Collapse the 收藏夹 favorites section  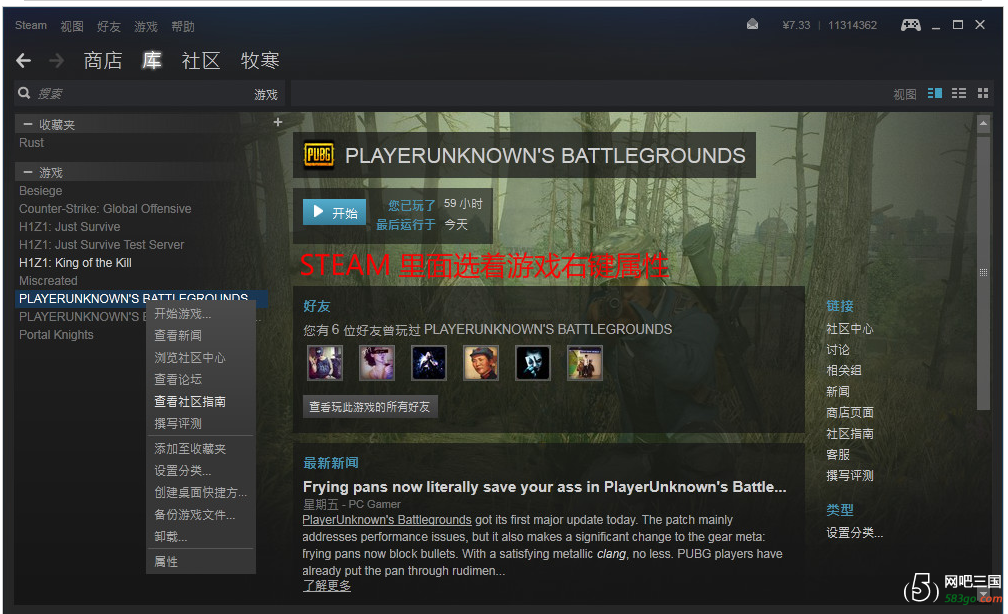[x=28, y=124]
